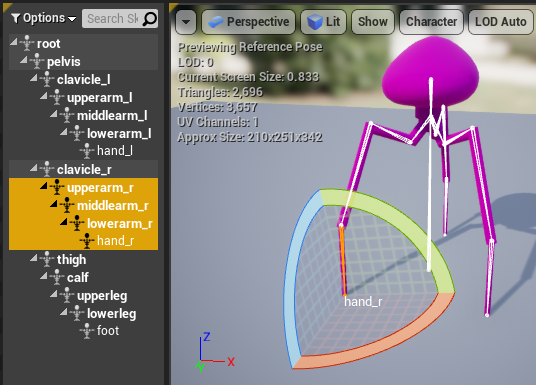Collapse the clavicle_l bone branch
Screen dimensions: 536x385
[x=34, y=78]
